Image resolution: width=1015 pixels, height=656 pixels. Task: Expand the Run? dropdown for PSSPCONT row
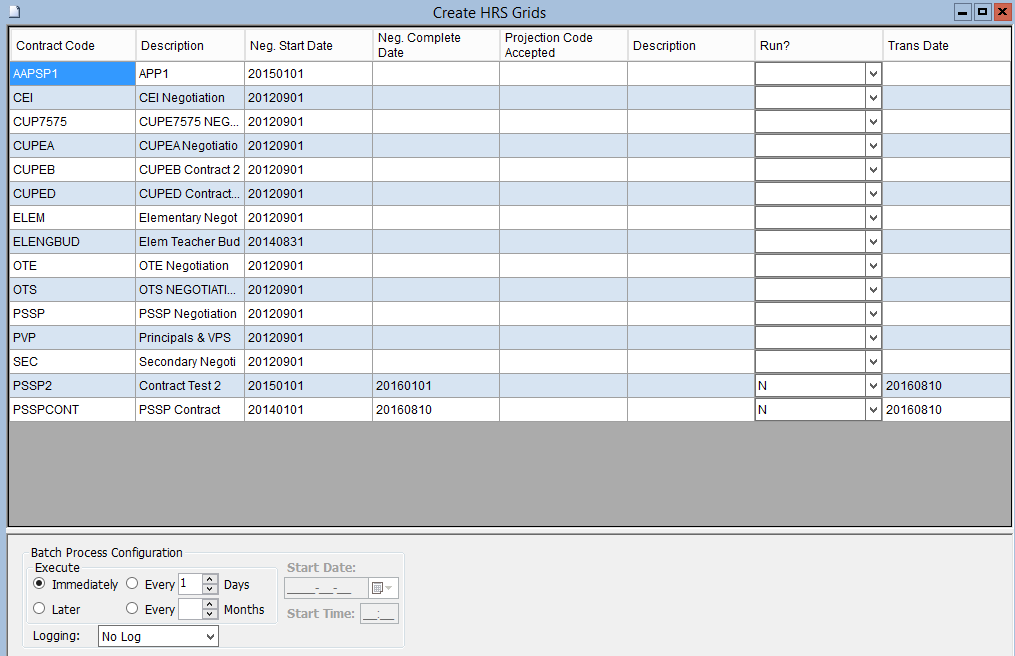[x=873, y=410]
